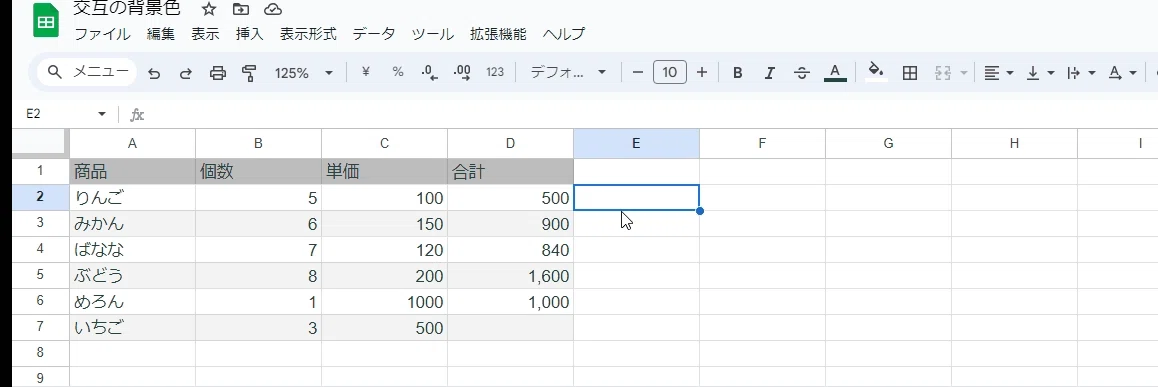Open the 挿入 menu
Viewport: 1158px width, 387px height.
coord(250,34)
